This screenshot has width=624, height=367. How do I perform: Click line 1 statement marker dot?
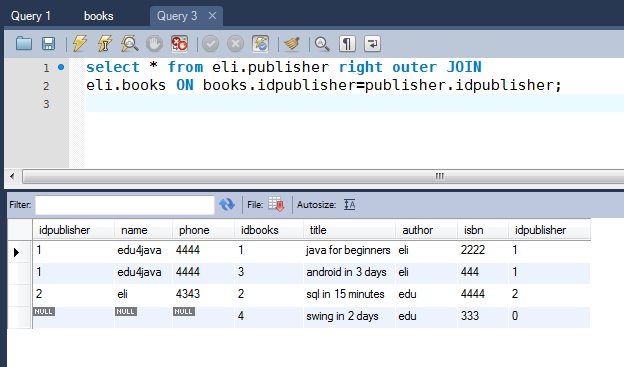point(61,67)
